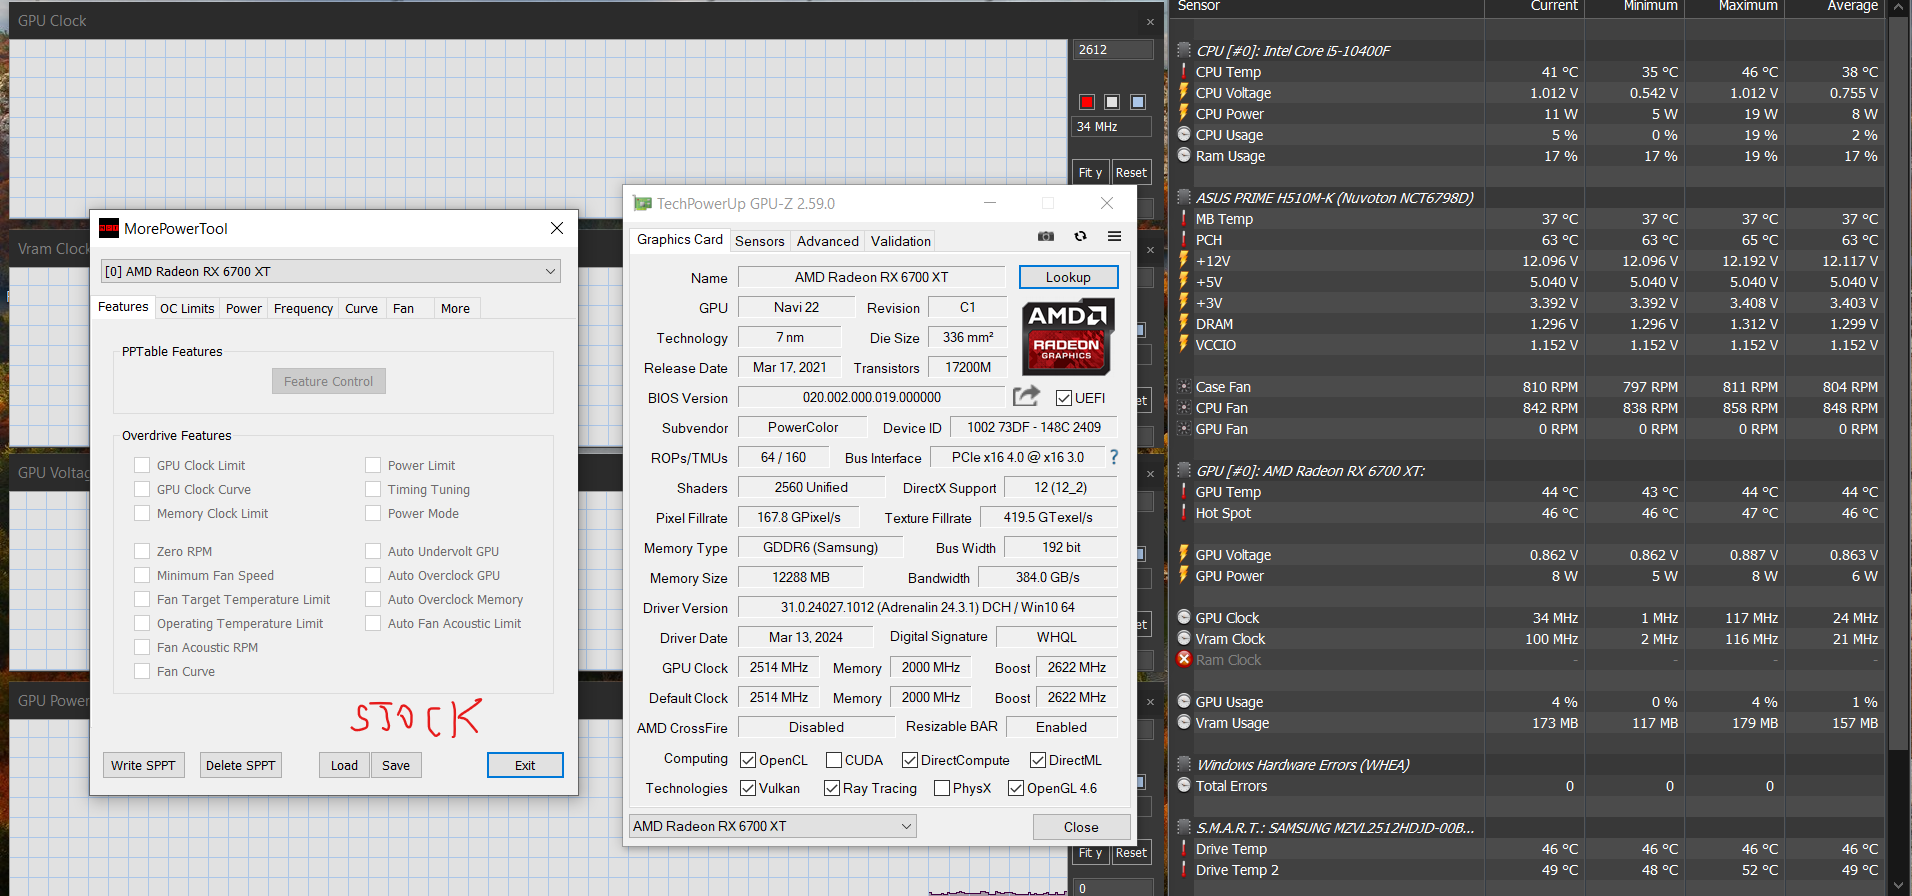Toggle the Vulkan checkbox

748,788
